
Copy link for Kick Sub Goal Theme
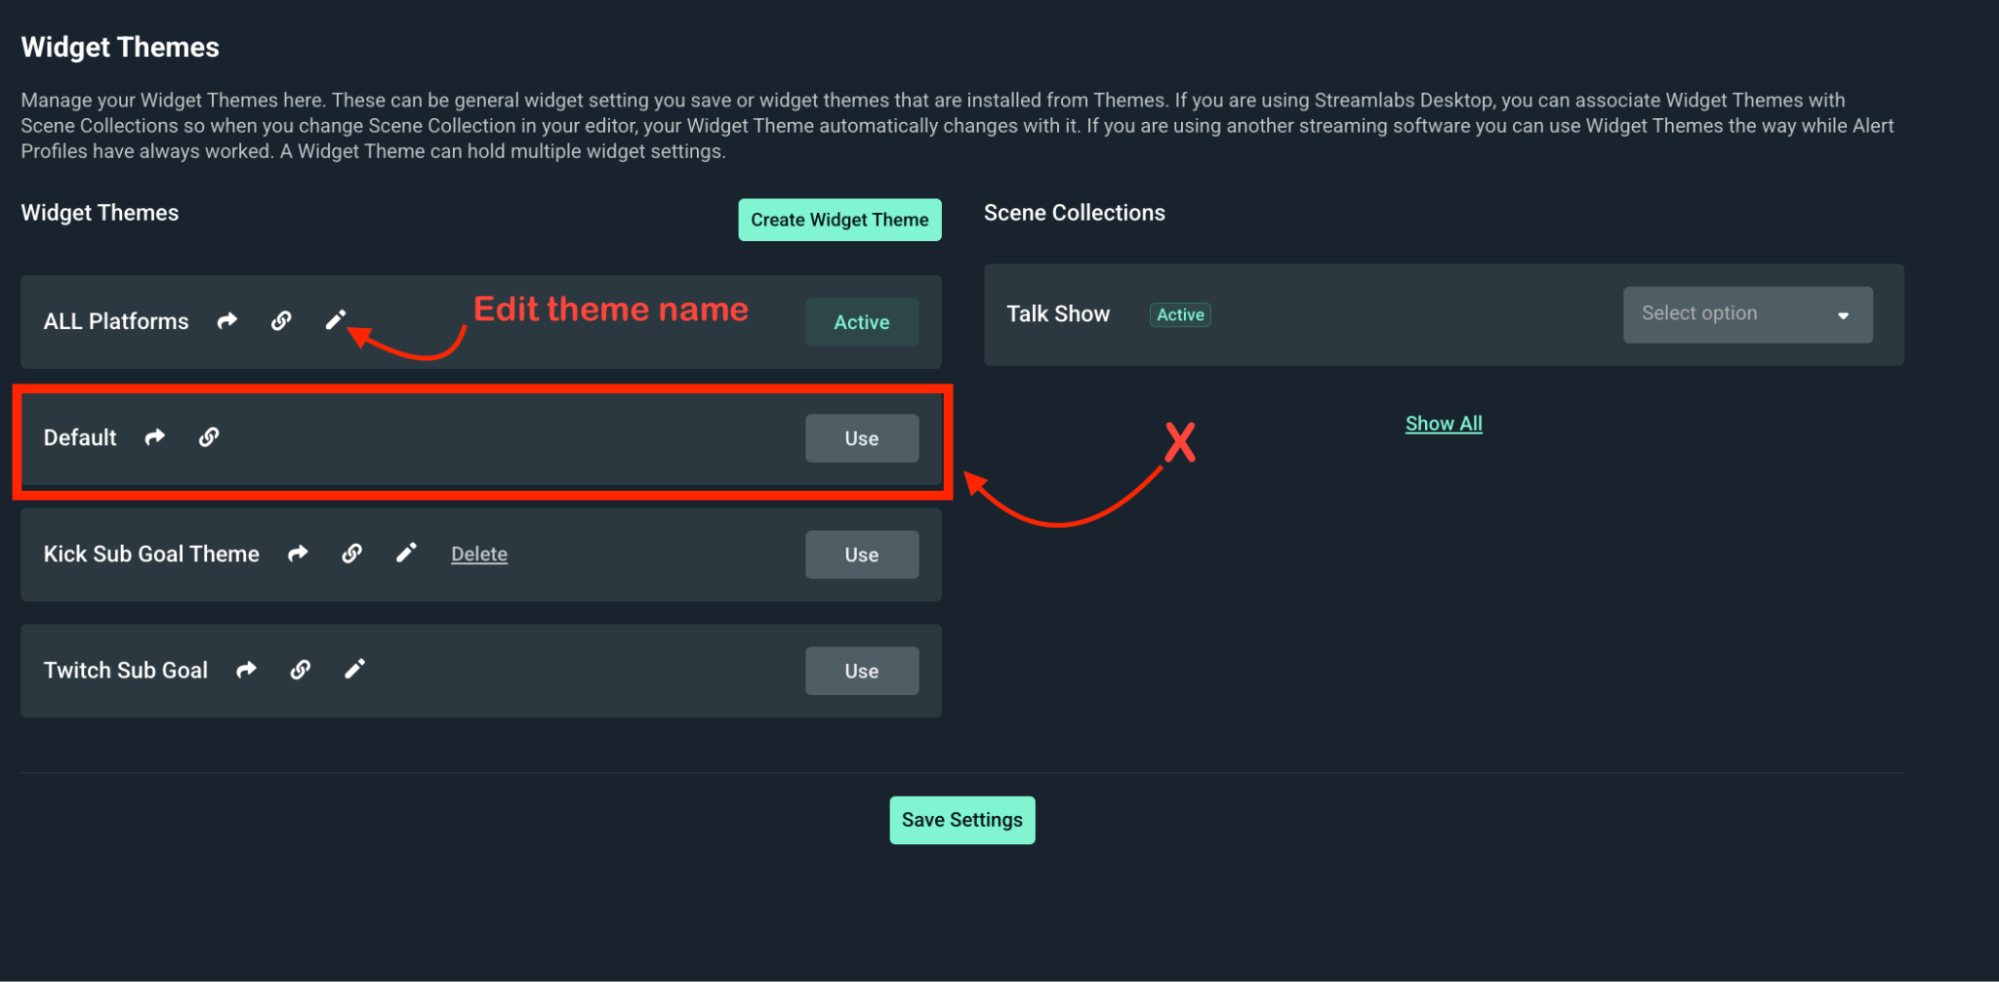(352, 553)
